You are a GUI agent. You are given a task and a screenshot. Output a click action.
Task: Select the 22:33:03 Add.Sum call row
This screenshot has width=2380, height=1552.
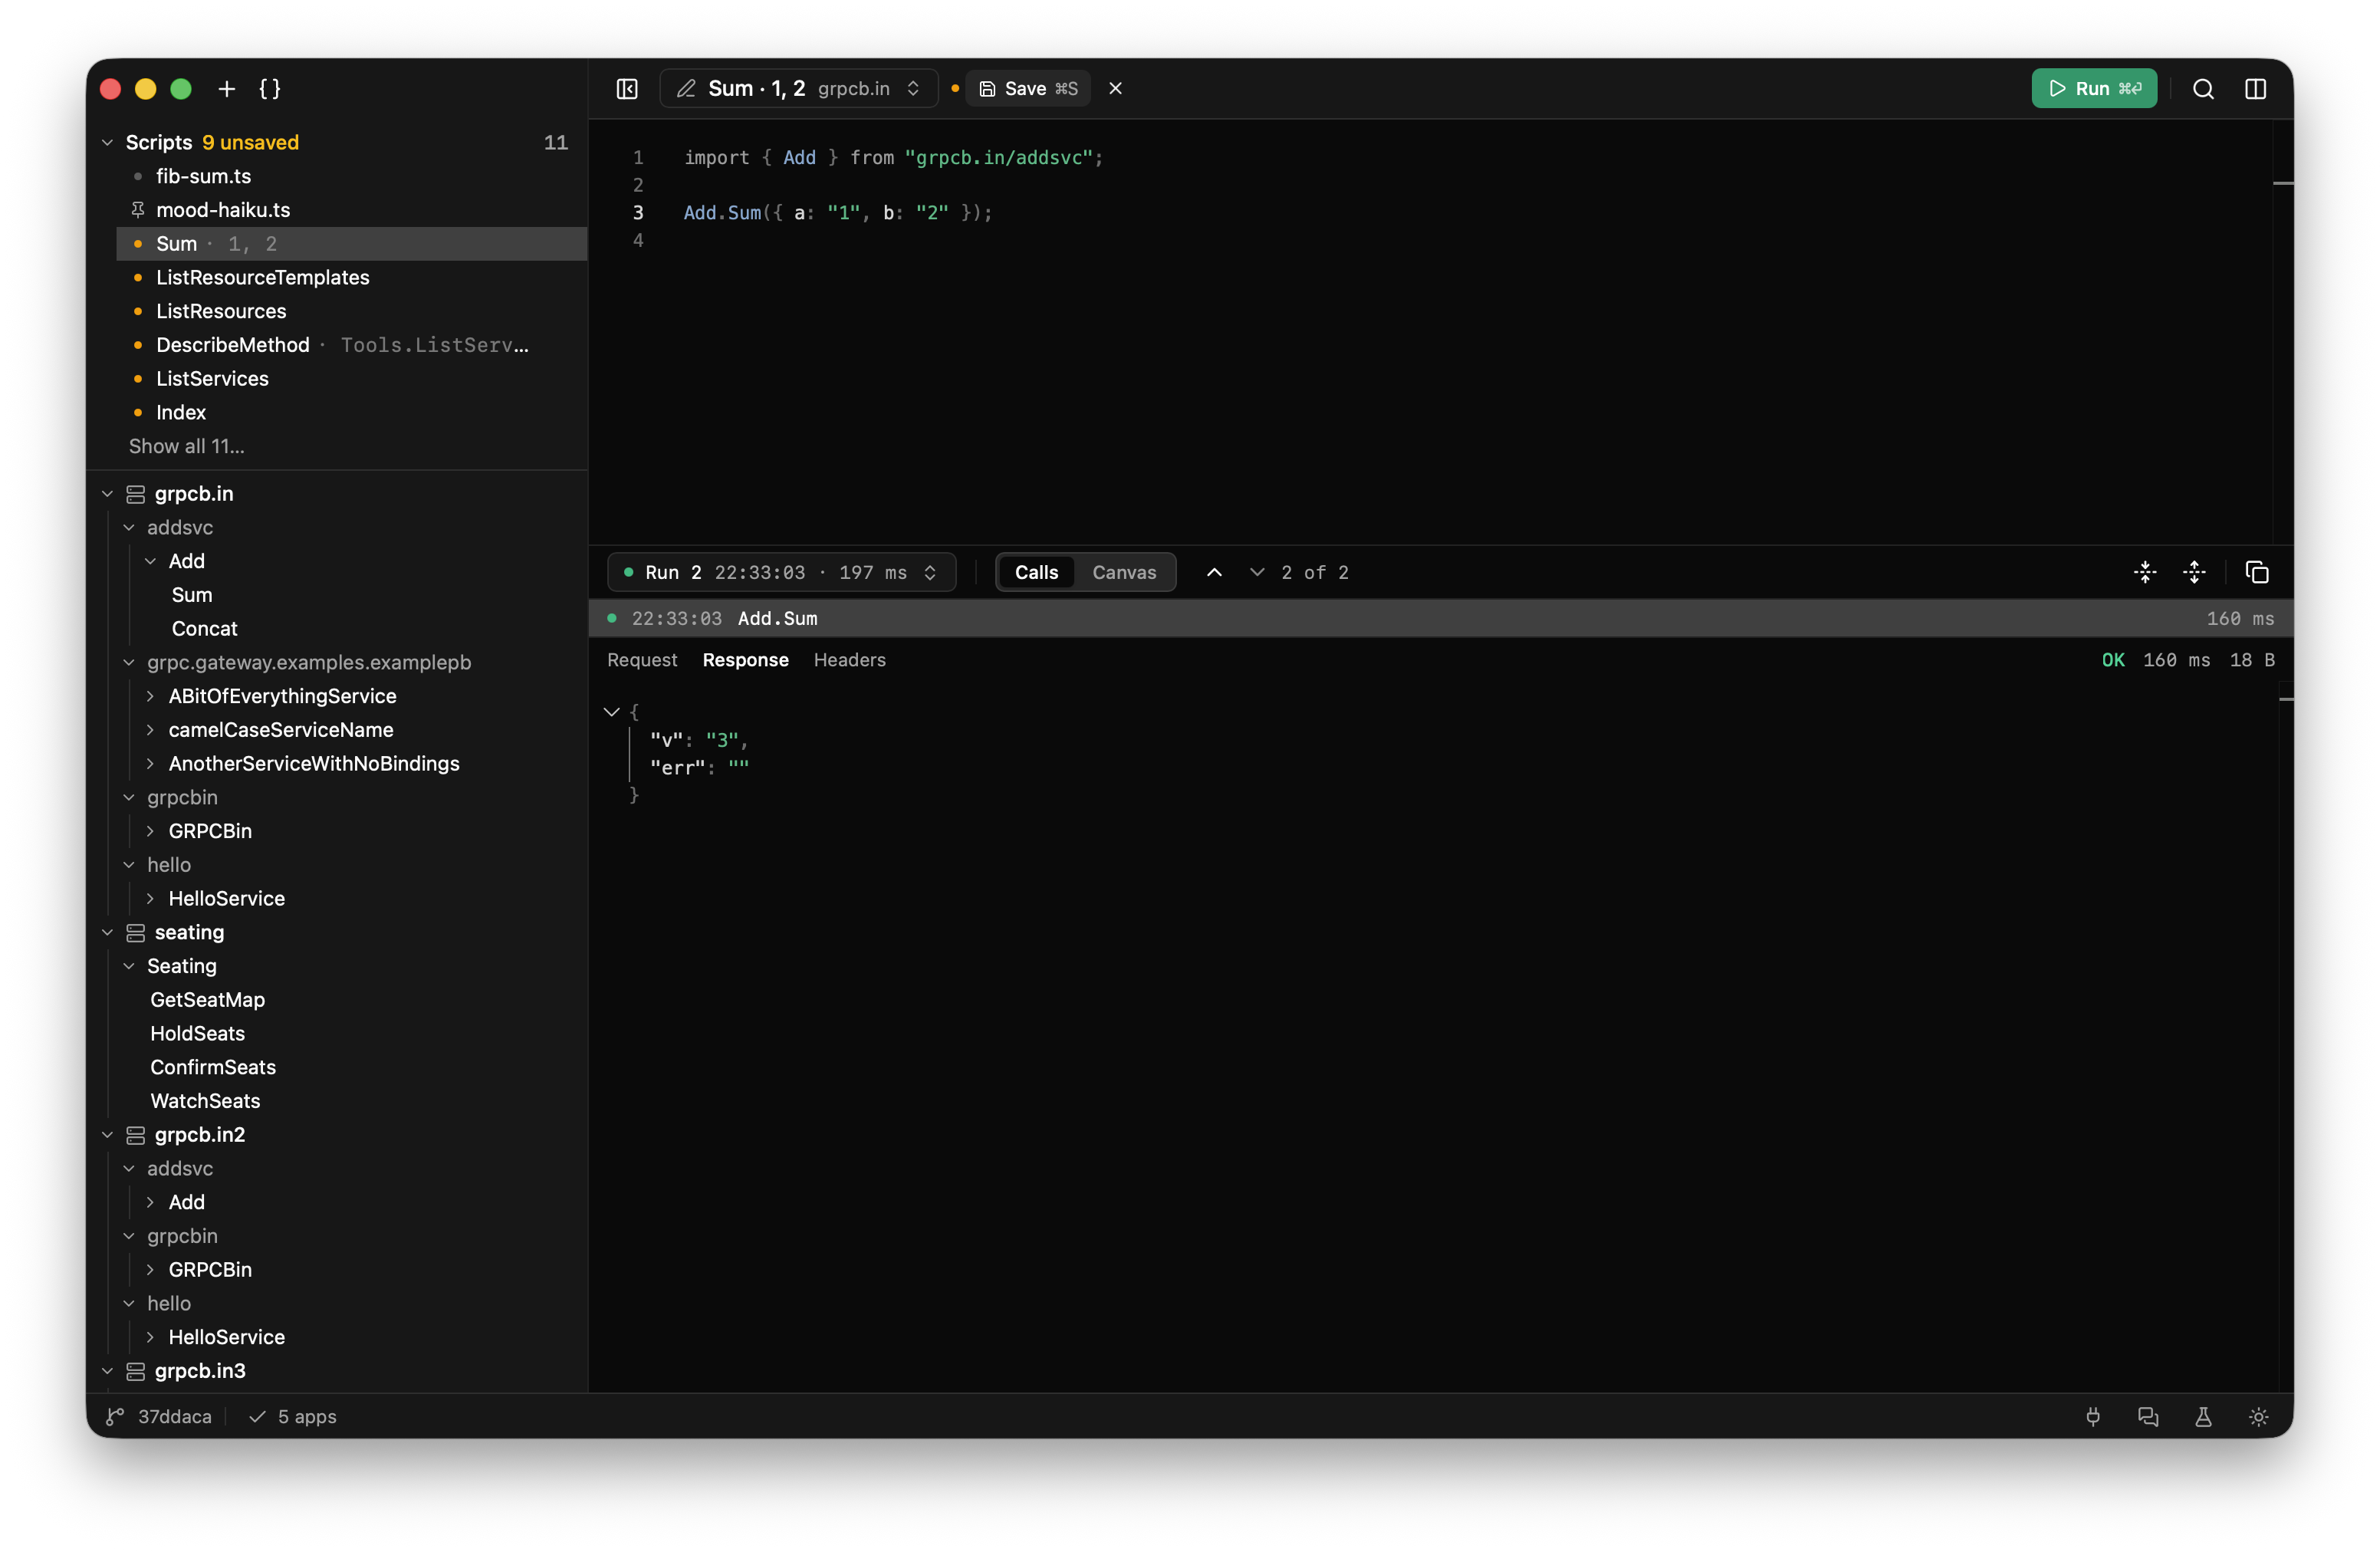(x=1440, y=619)
